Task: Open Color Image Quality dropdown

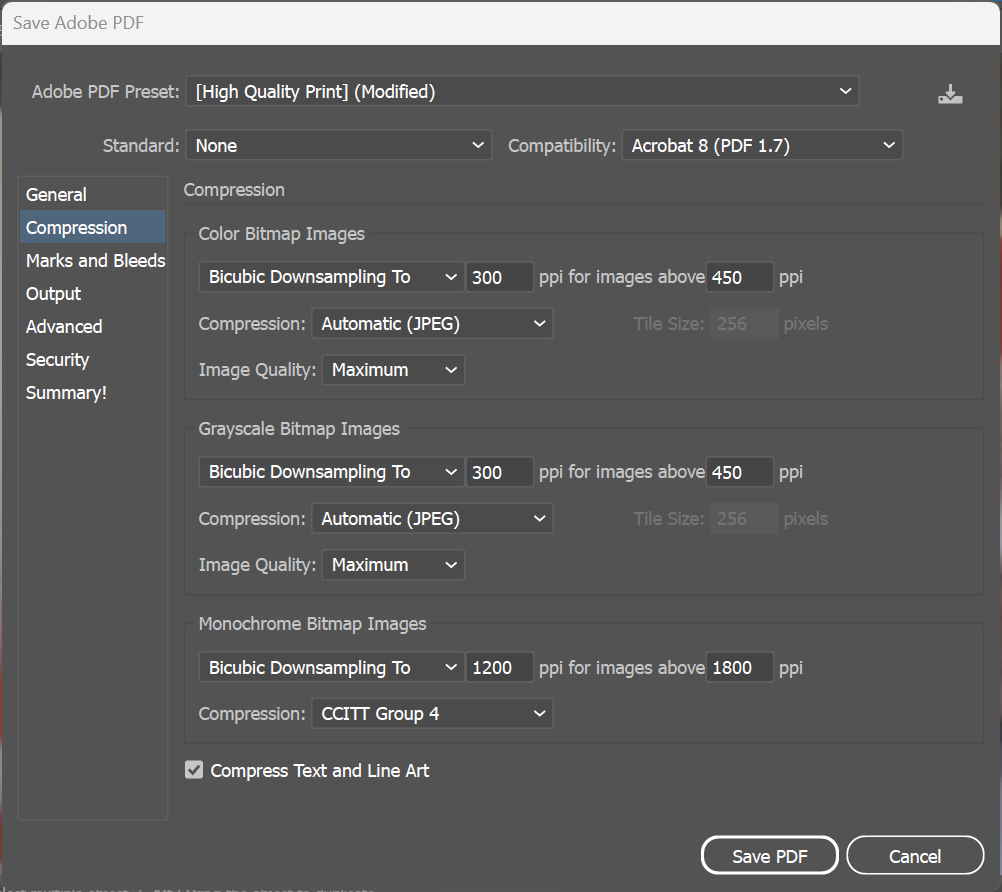Action: [x=393, y=370]
